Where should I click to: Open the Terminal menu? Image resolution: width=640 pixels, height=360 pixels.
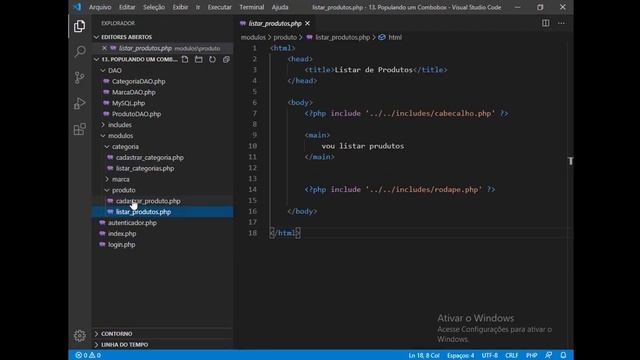[x=251, y=7]
